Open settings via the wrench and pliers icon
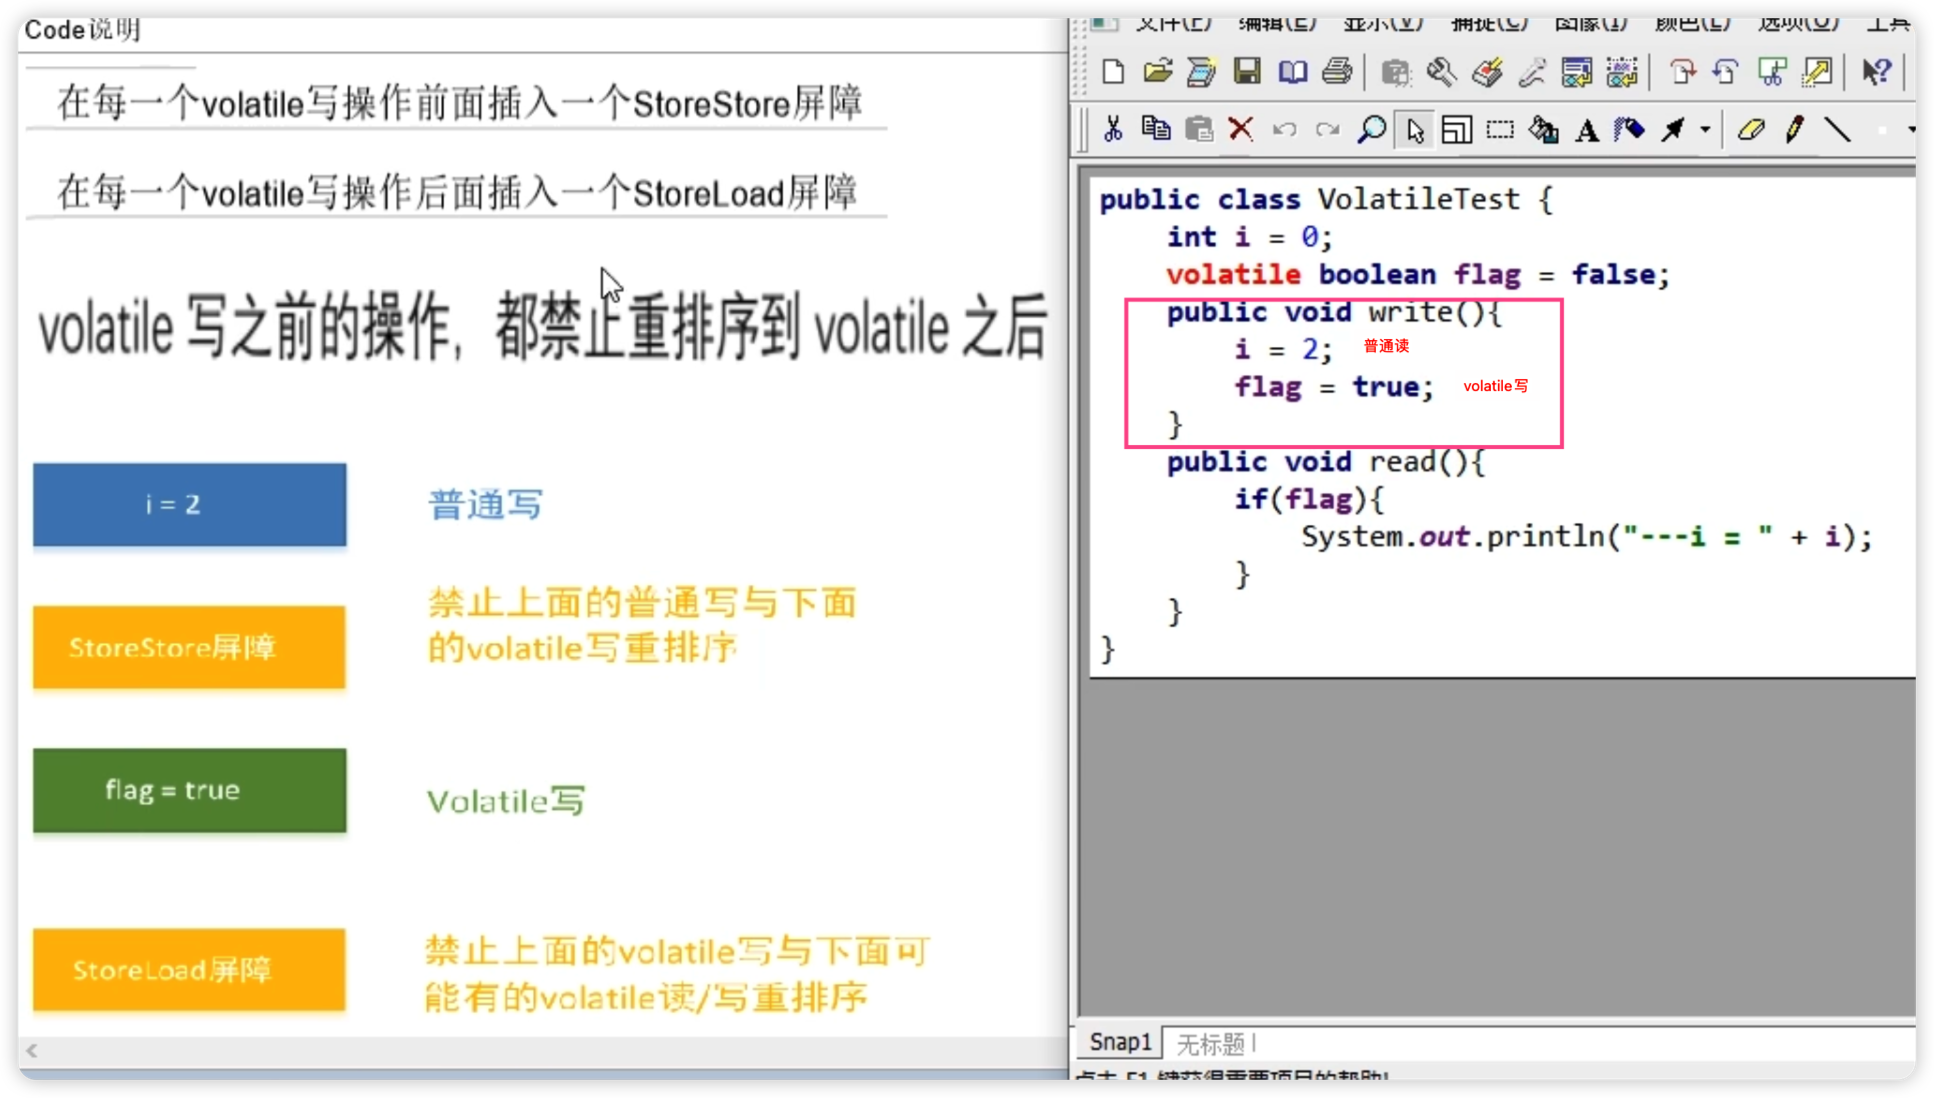The height and width of the screenshot is (1098, 1934). tap(1441, 72)
